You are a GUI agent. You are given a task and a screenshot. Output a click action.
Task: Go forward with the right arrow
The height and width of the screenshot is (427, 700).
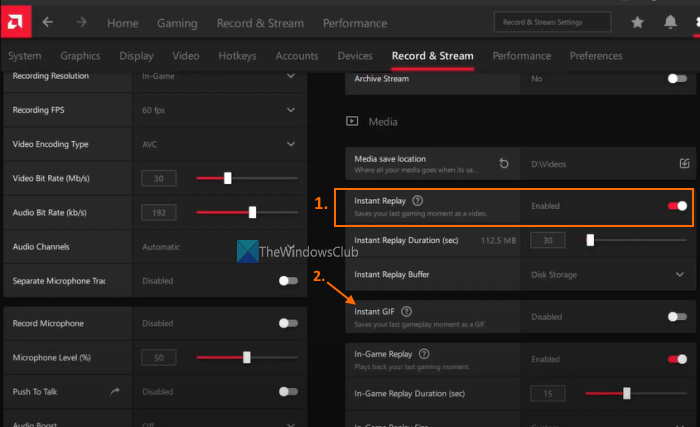click(81, 22)
